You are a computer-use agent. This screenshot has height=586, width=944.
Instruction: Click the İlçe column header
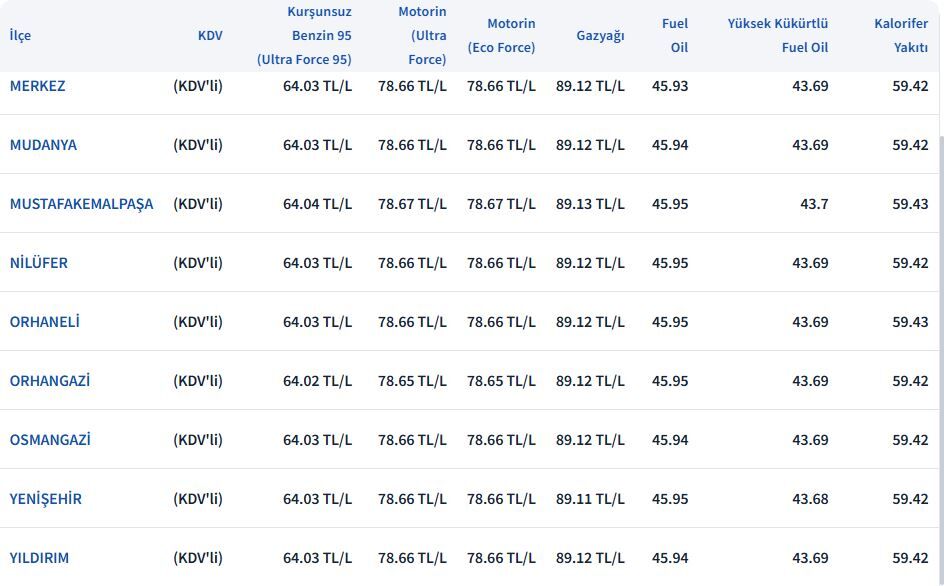coord(20,36)
